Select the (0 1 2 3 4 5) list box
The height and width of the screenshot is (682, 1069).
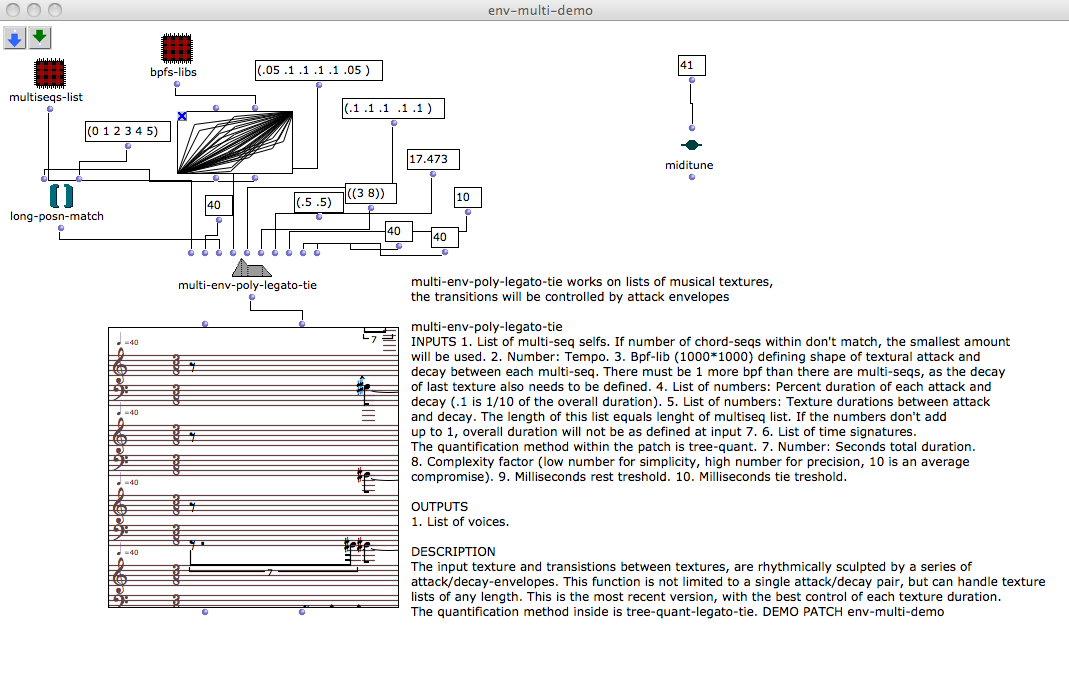(121, 131)
